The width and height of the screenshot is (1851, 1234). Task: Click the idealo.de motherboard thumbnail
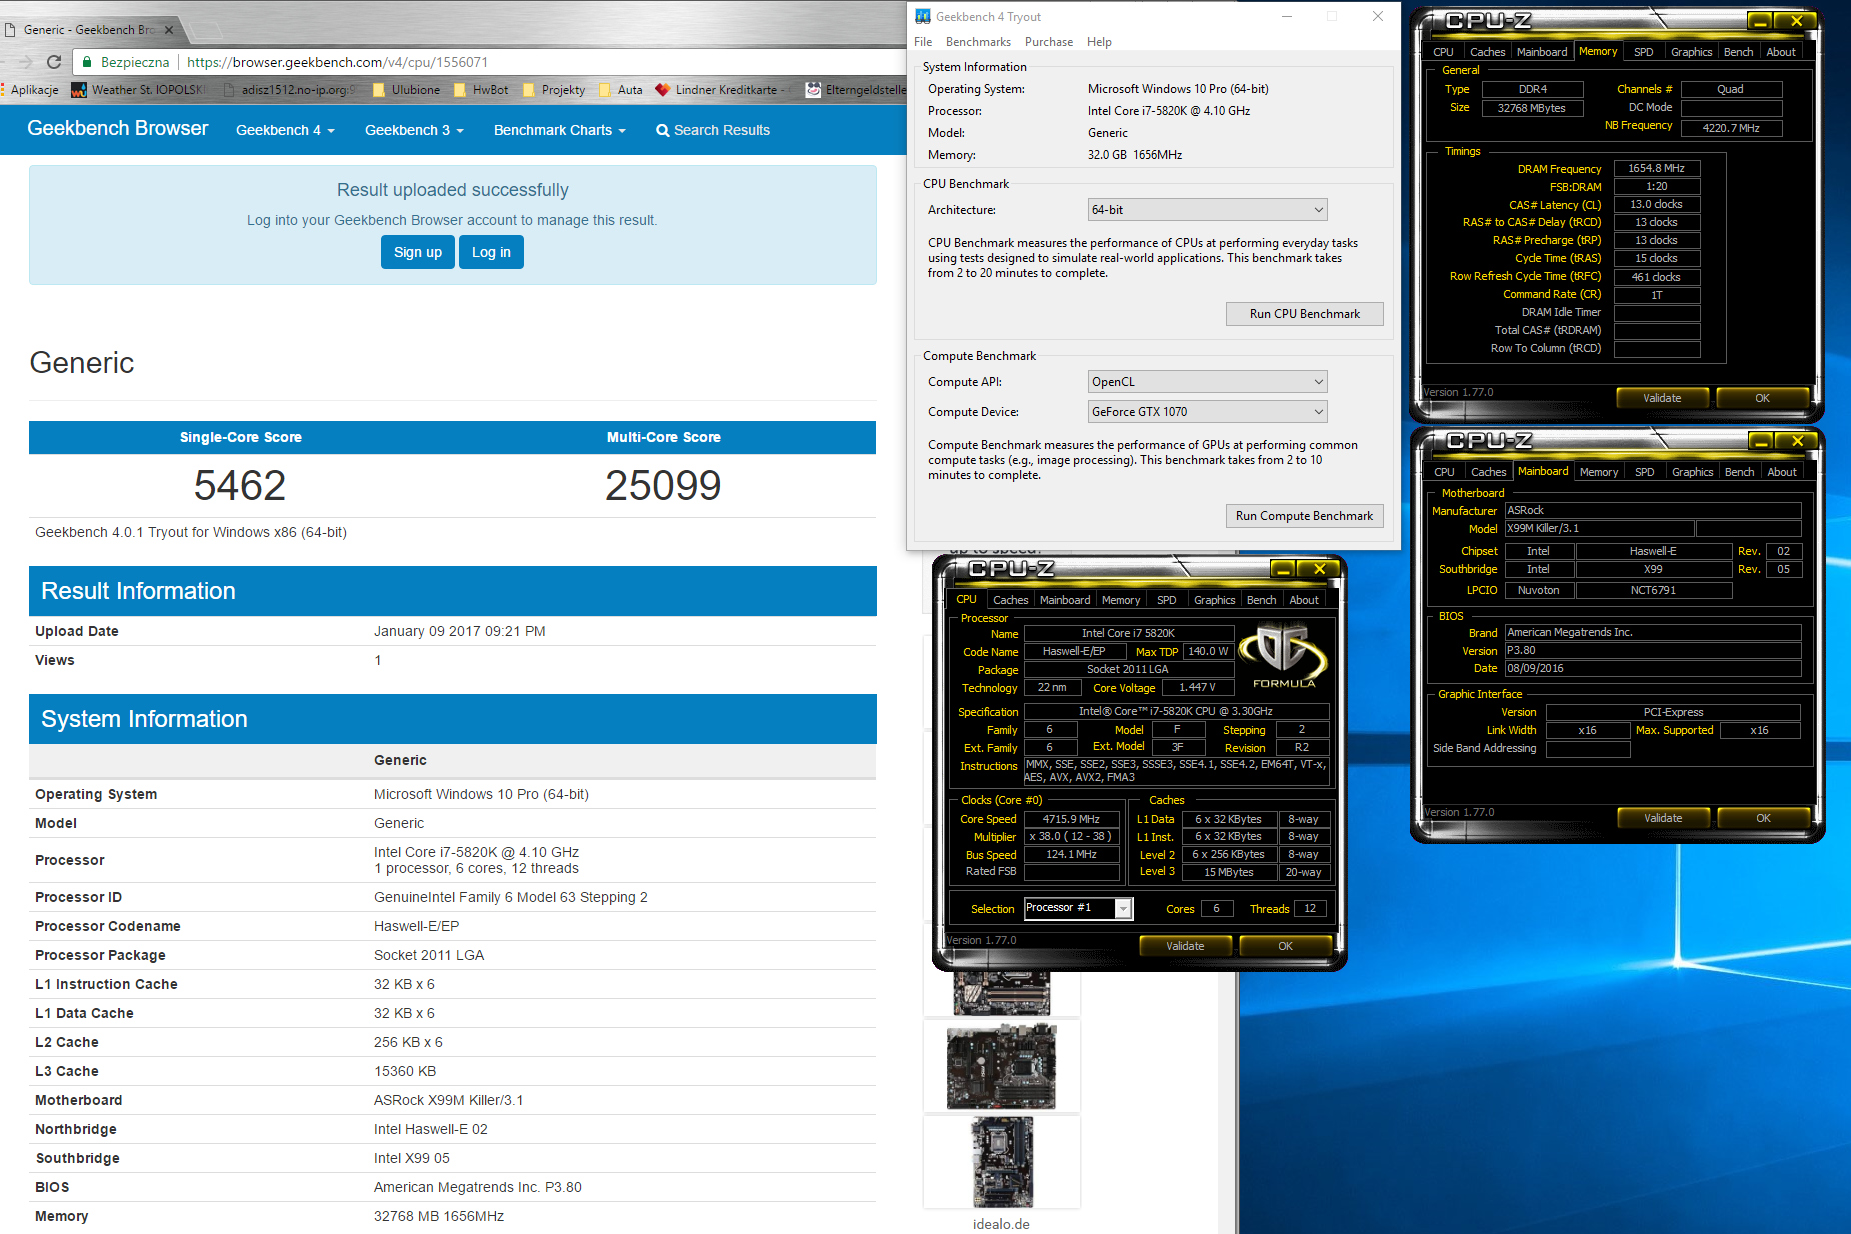pos(1002,1162)
